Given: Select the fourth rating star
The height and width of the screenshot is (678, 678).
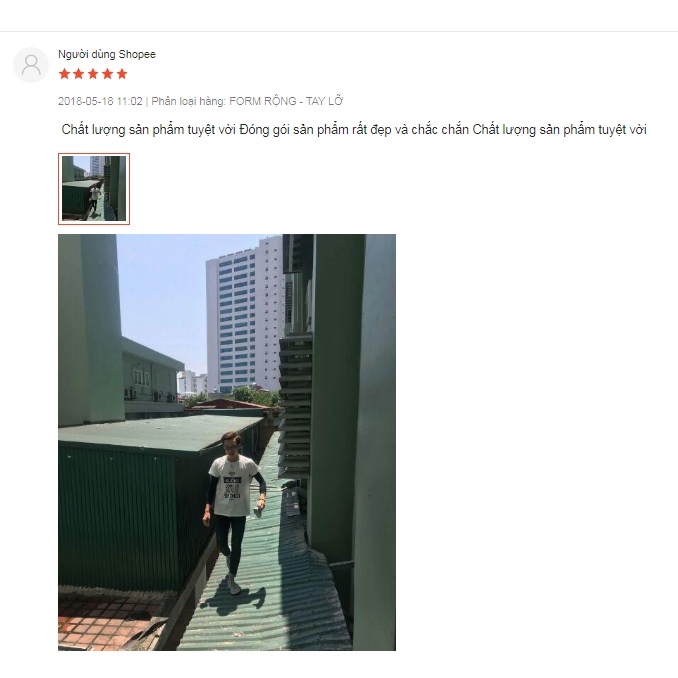Looking at the screenshot, I should pyautogui.click(x=107, y=74).
